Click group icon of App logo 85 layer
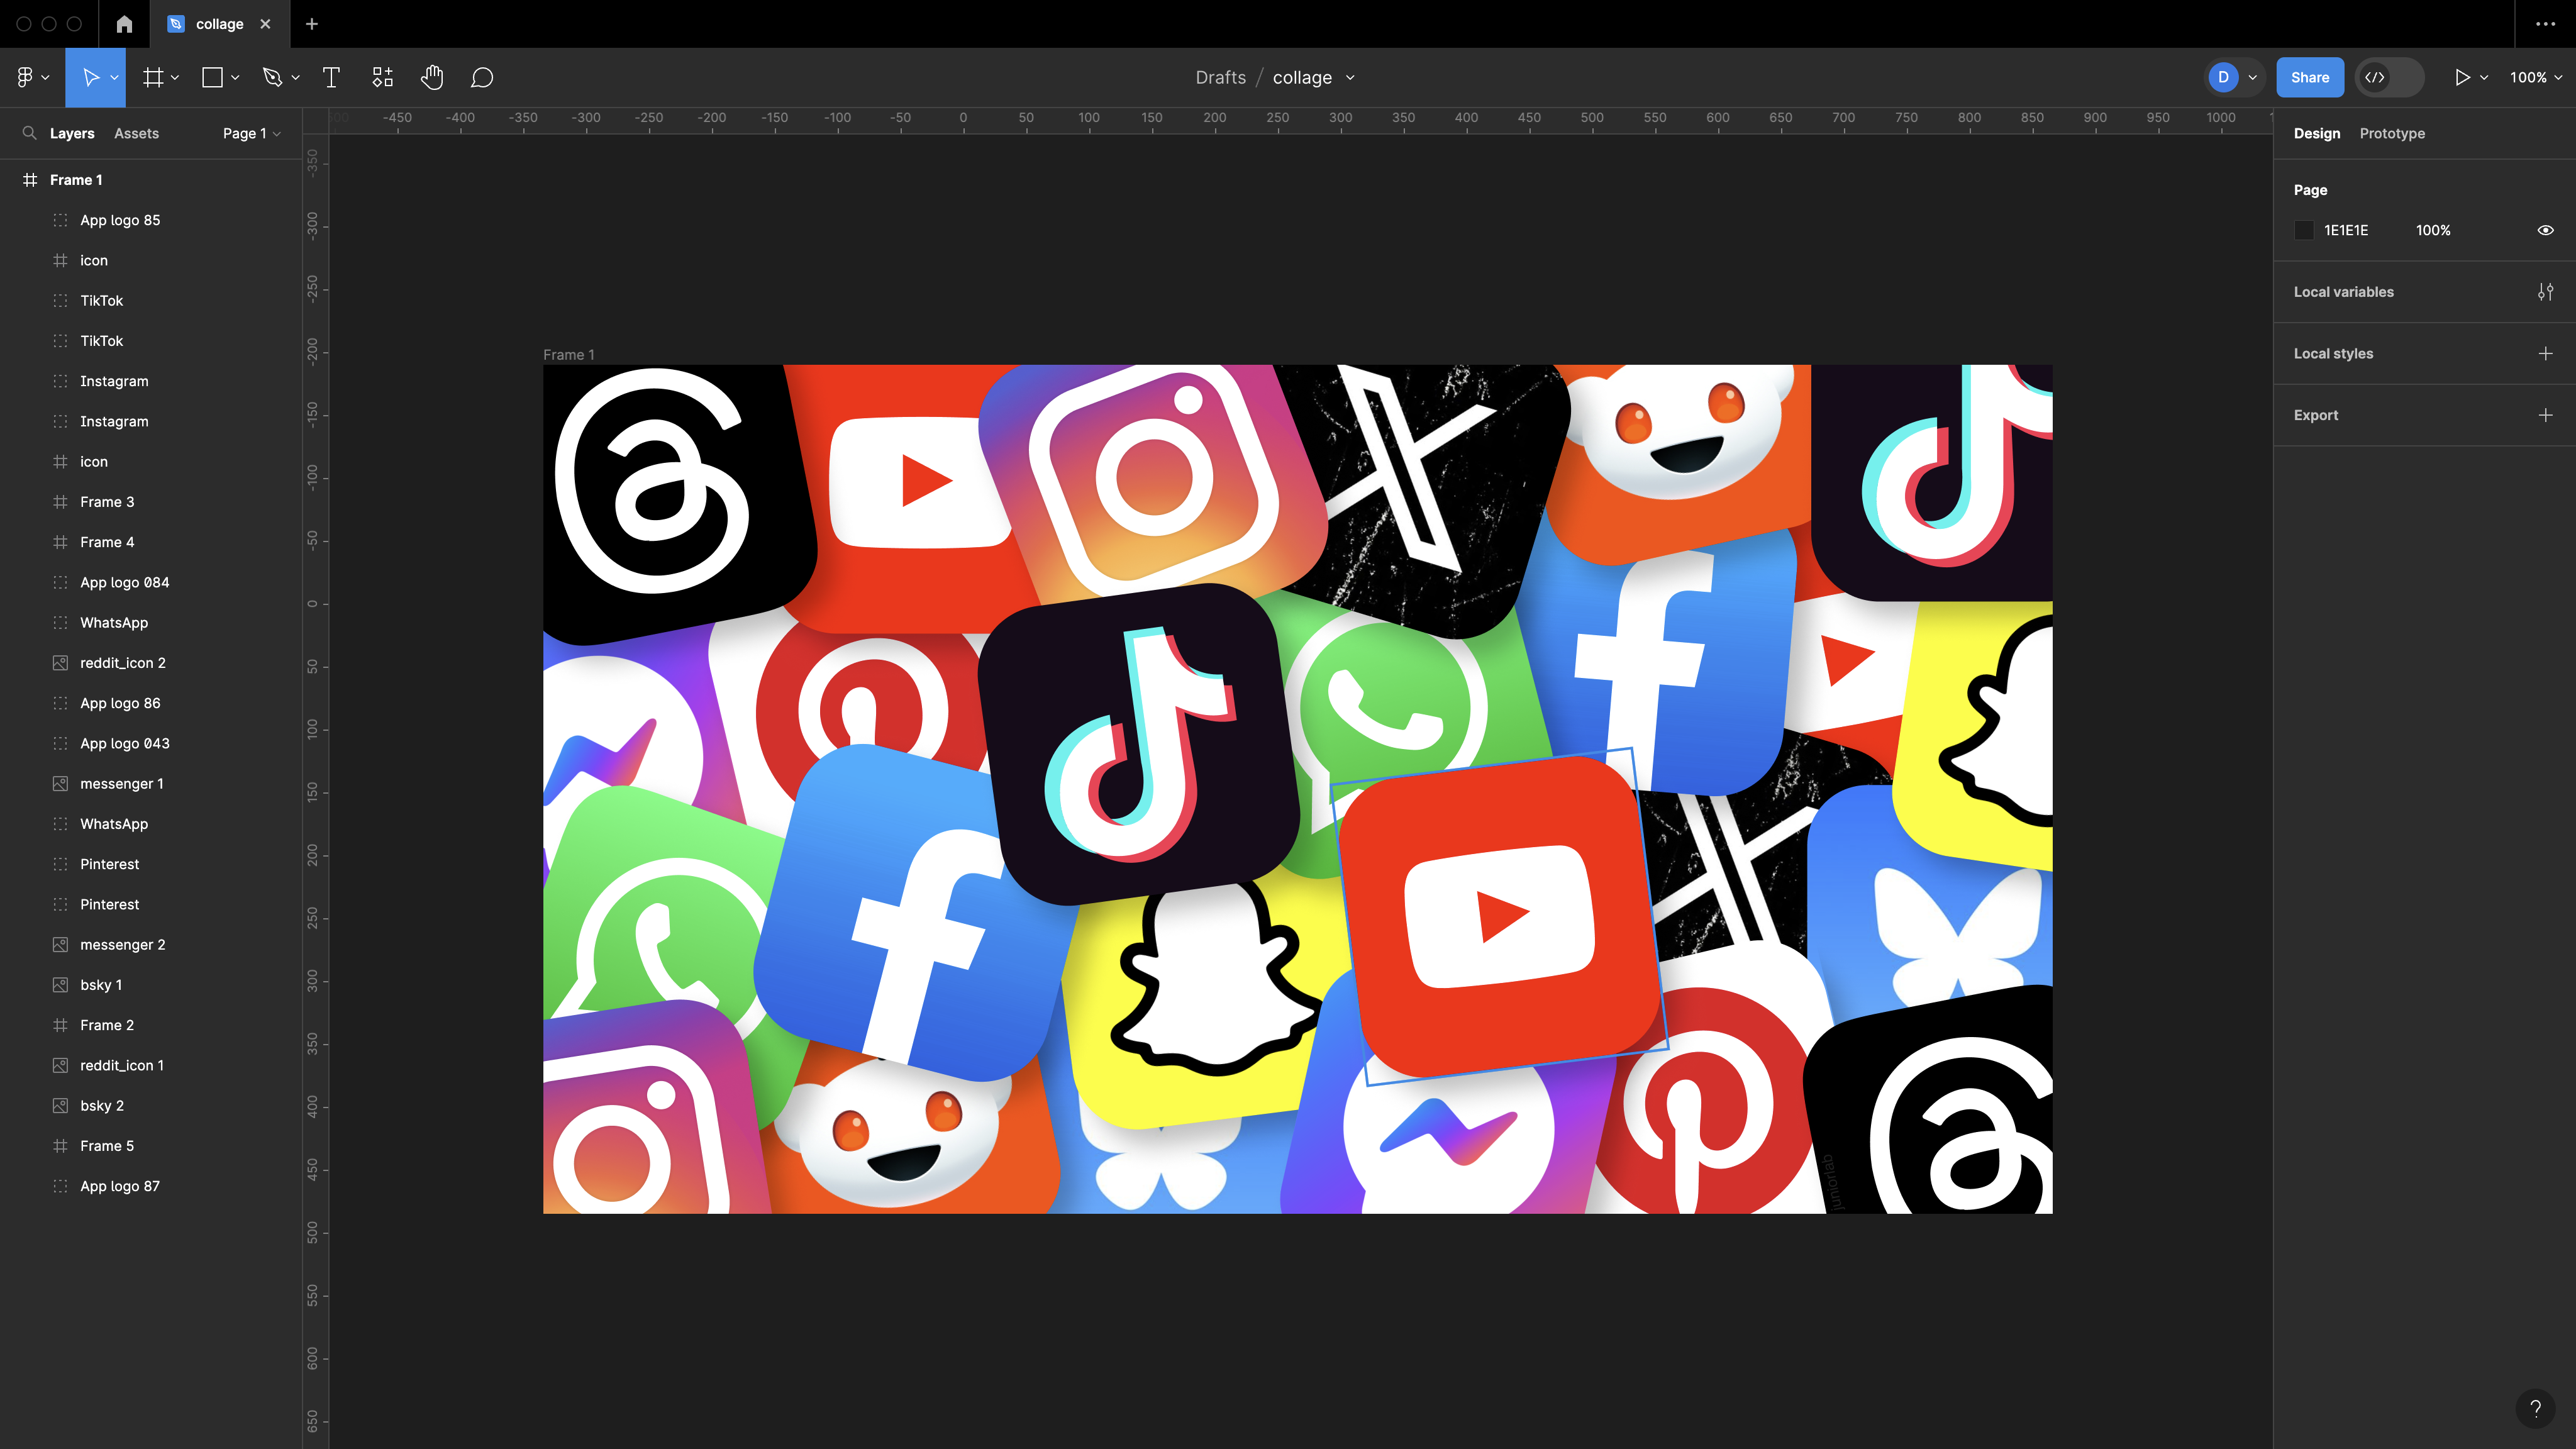Image resolution: width=2576 pixels, height=1449 pixels. pos(60,220)
